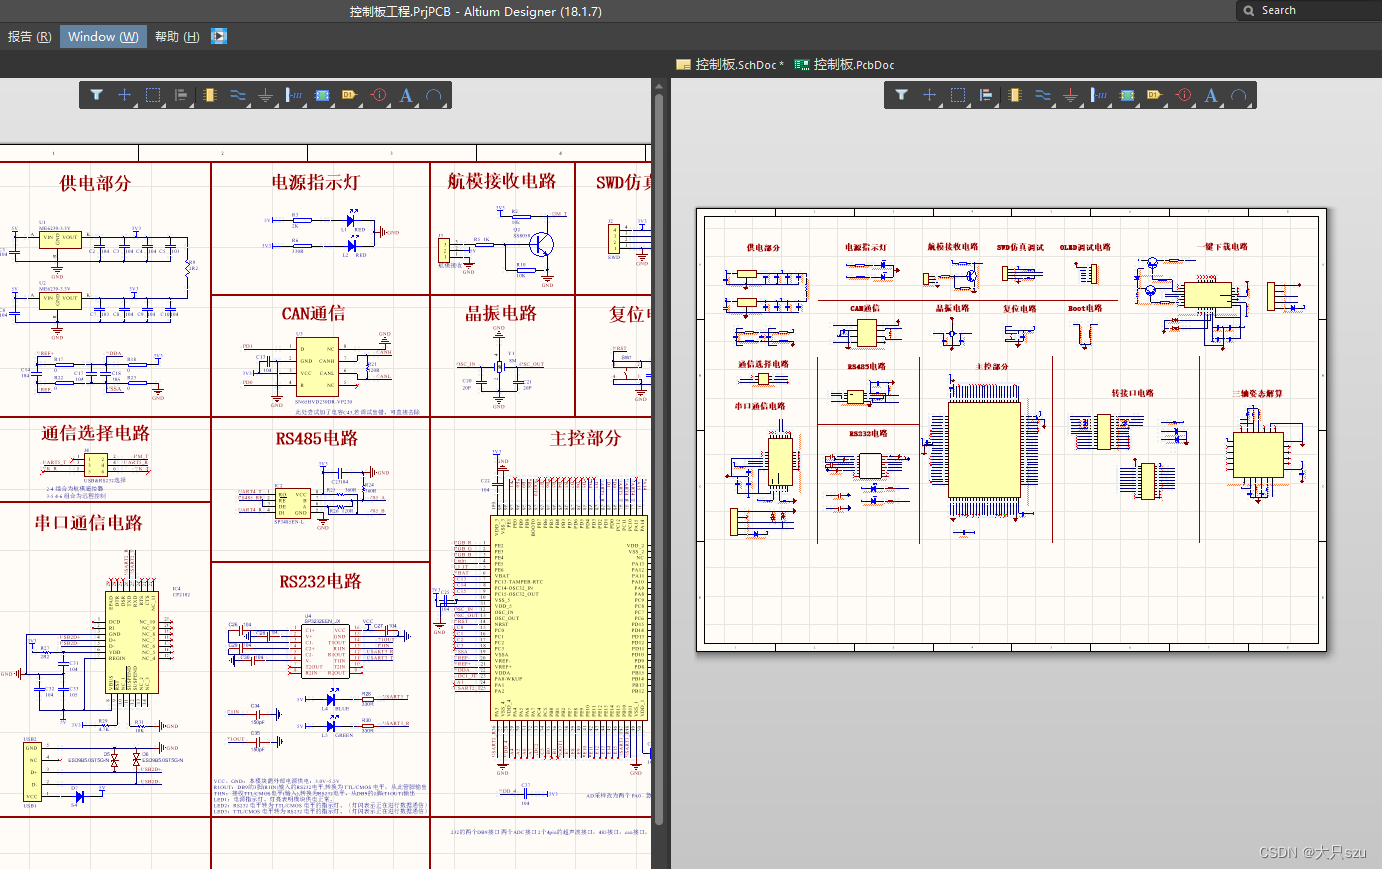Viewport: 1382px width, 869px height.
Task: Select the red directive icon in right pane toolbar
Action: point(1184,95)
